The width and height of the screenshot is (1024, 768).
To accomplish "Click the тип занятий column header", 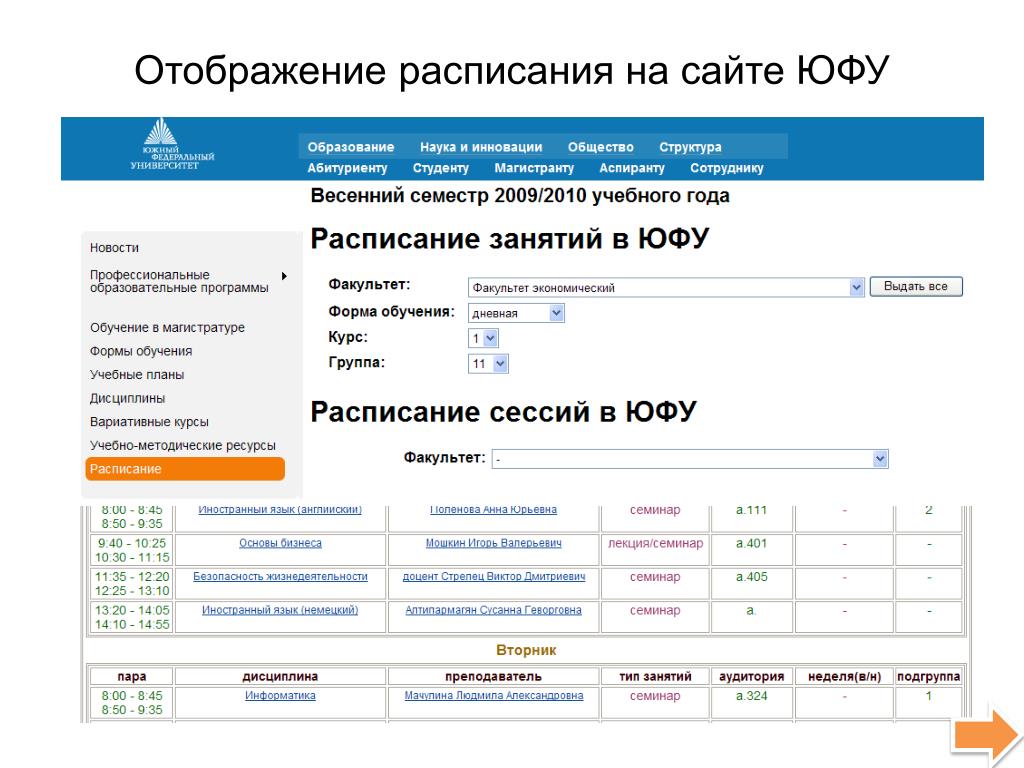I will click(655, 677).
